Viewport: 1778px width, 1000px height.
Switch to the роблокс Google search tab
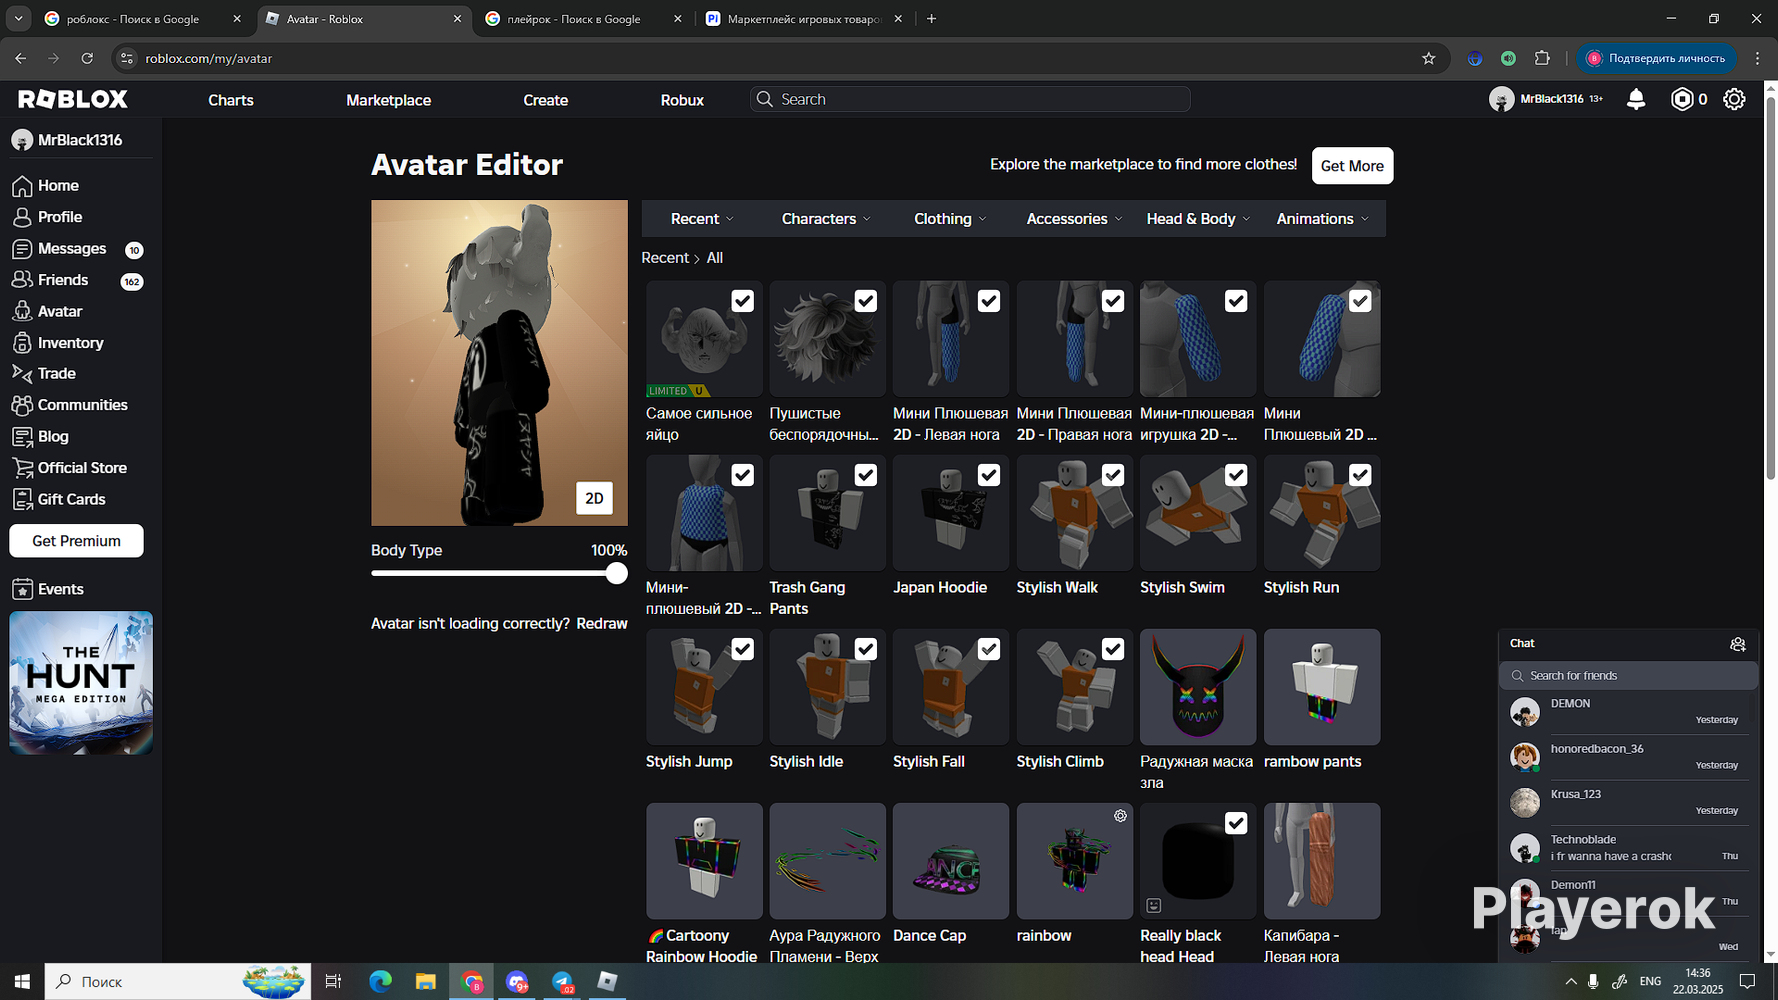click(x=143, y=19)
